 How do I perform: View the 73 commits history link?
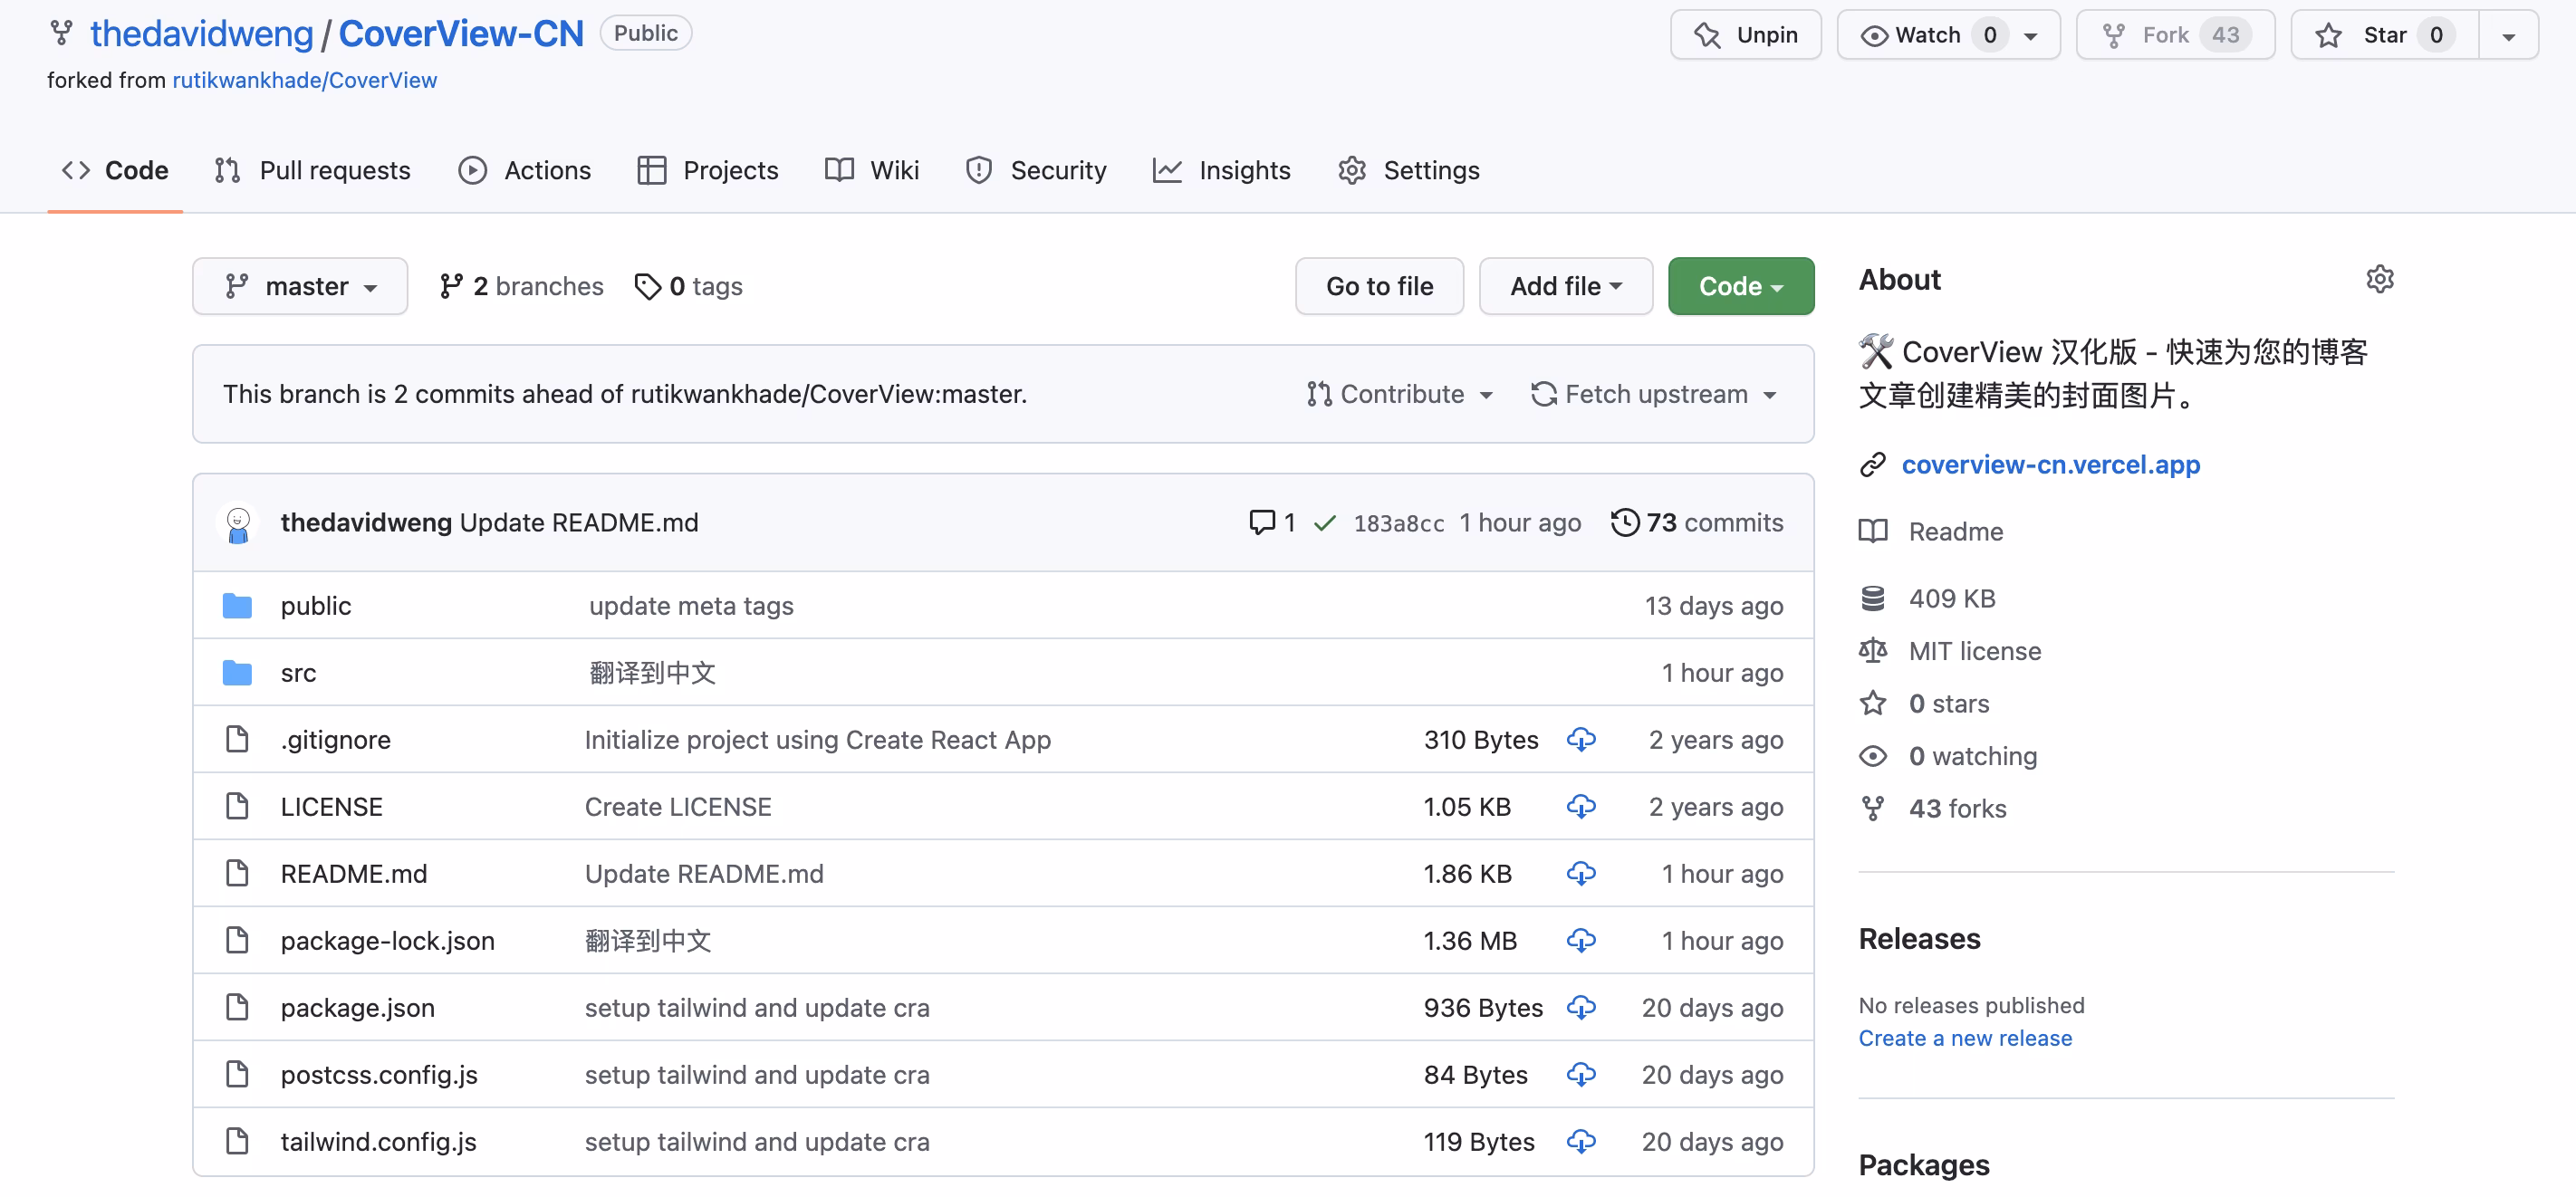point(1697,522)
